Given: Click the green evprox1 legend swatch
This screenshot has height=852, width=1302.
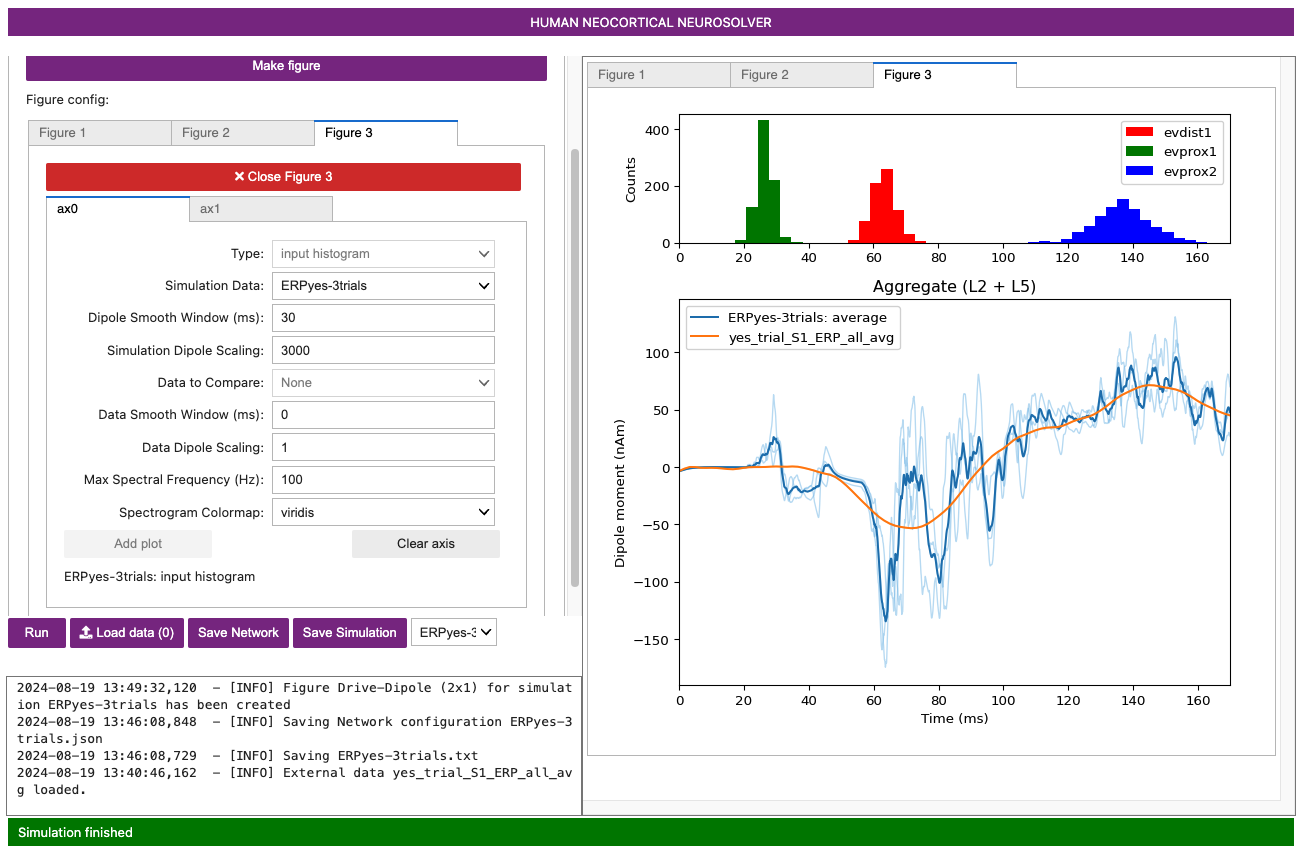Looking at the screenshot, I should [x=1139, y=151].
